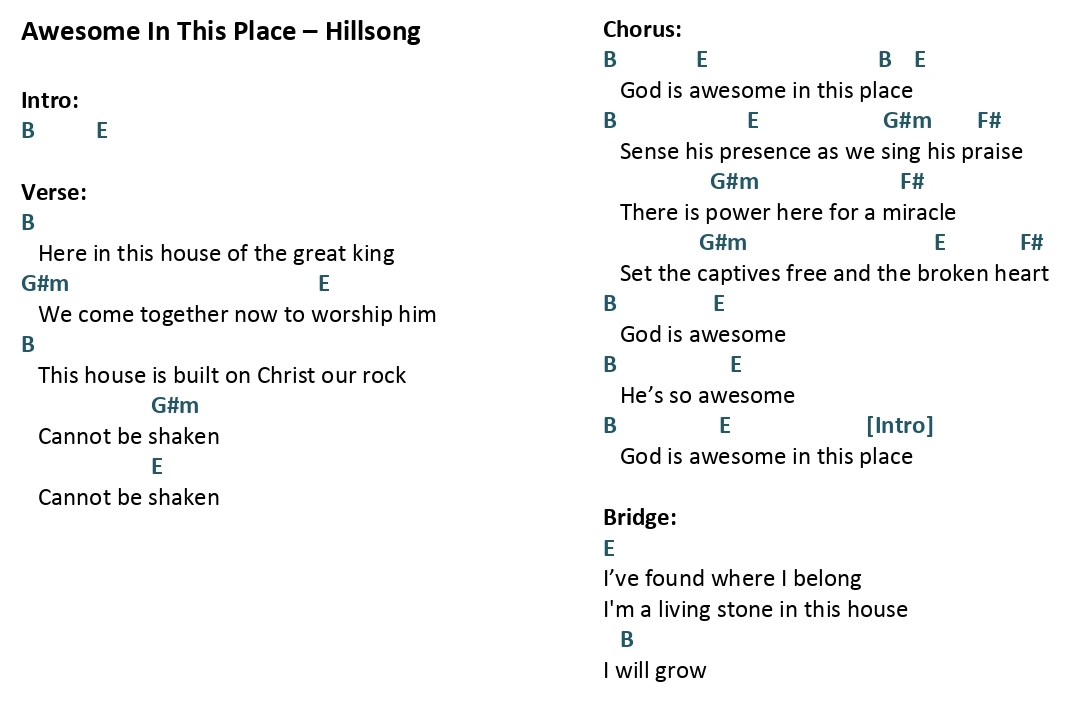Viewport: 1079px width, 701px height.
Task: Click the E chord under Bridge
Action: click(x=609, y=548)
